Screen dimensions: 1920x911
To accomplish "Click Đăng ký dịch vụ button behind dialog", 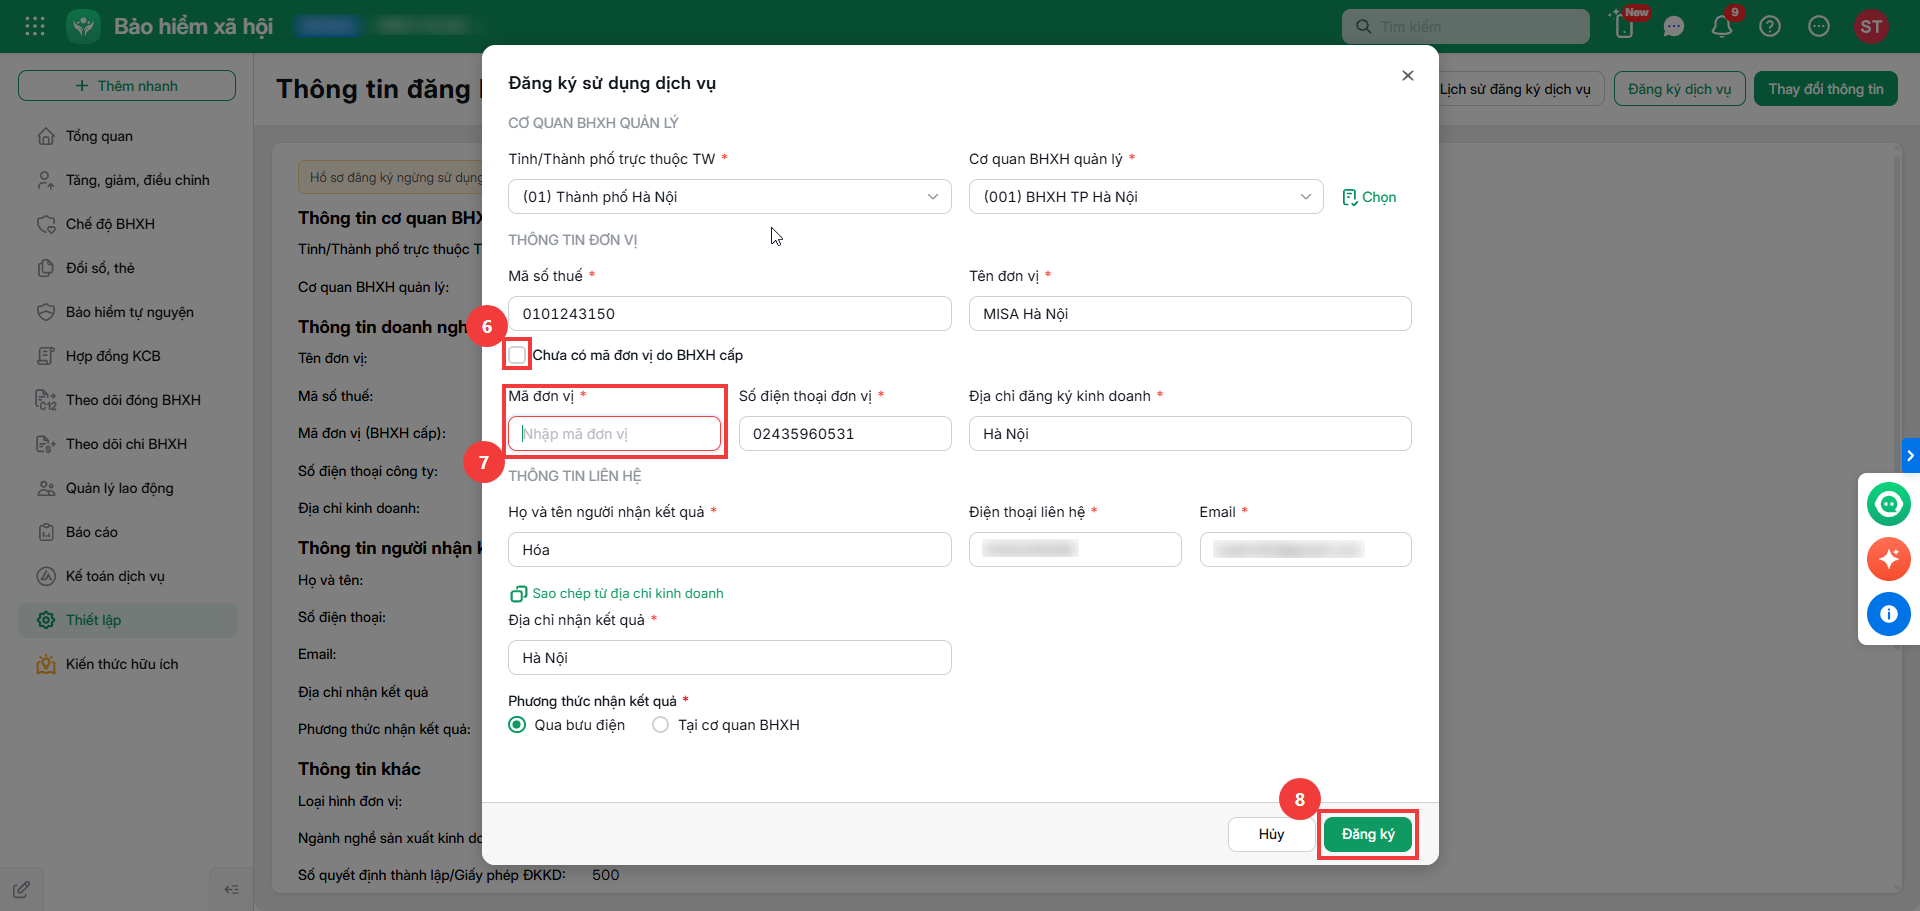I will tap(1680, 89).
